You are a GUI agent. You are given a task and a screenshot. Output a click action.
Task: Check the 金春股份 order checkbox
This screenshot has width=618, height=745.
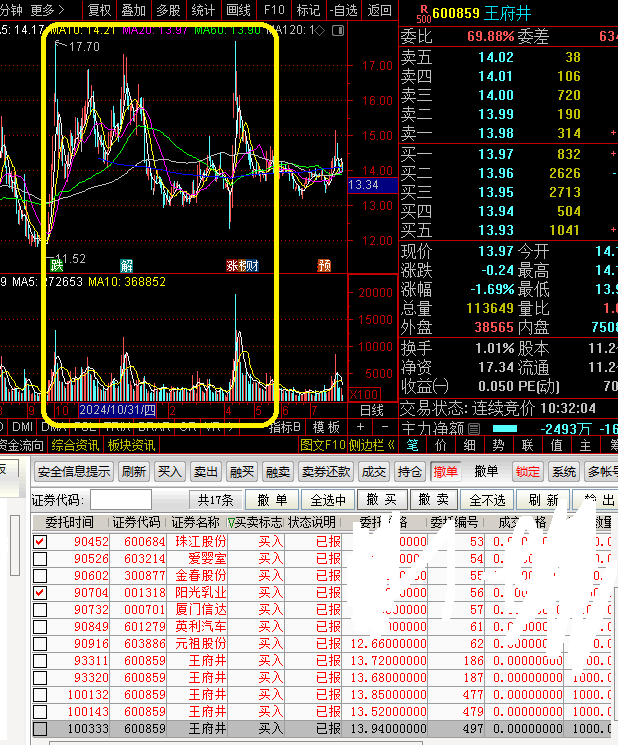40,576
